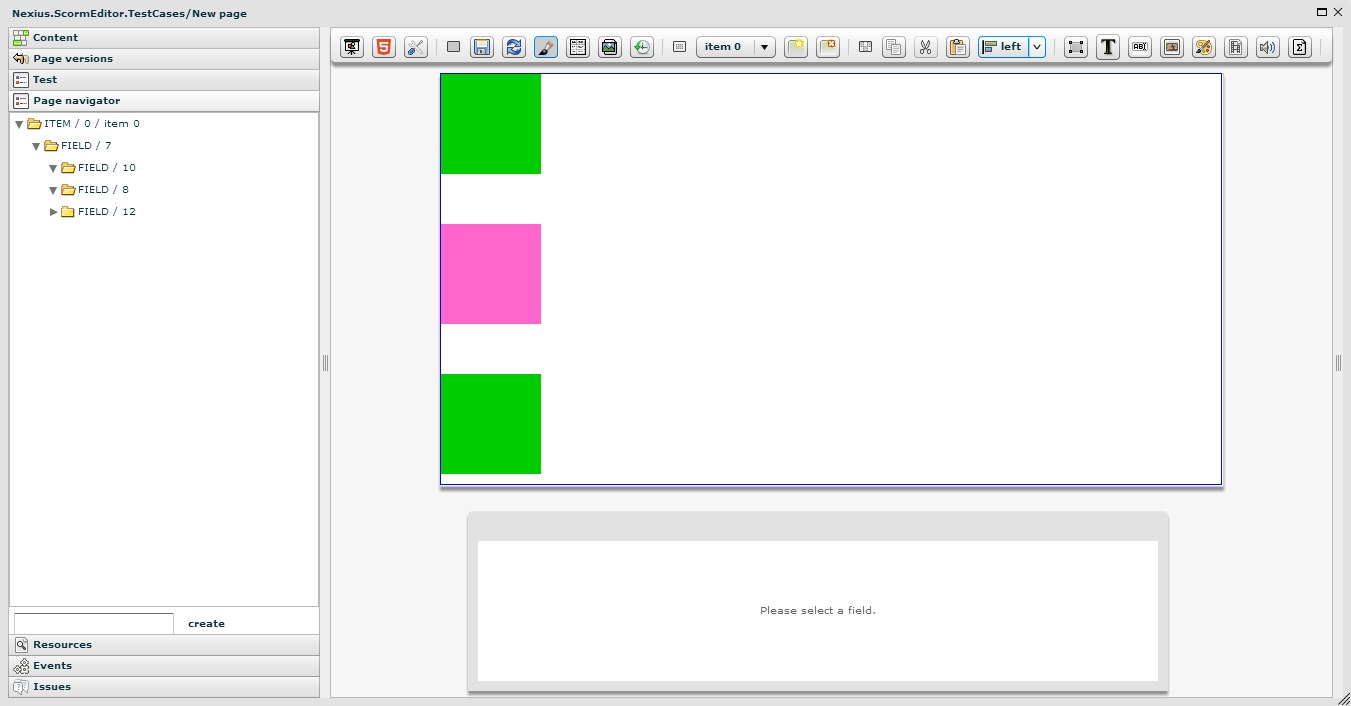Select FIELD / 10 in the page navigator
This screenshot has width=1351, height=706.
pos(106,168)
